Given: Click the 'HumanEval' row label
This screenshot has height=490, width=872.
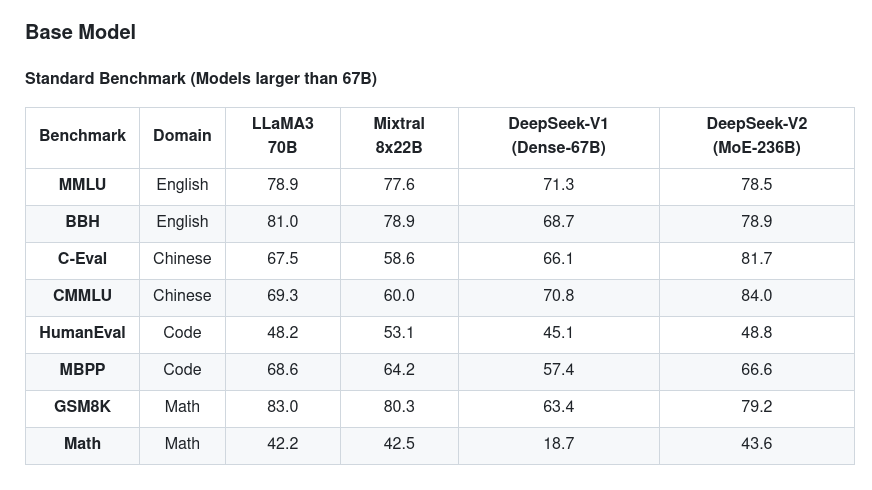Looking at the screenshot, I should 82,332.
